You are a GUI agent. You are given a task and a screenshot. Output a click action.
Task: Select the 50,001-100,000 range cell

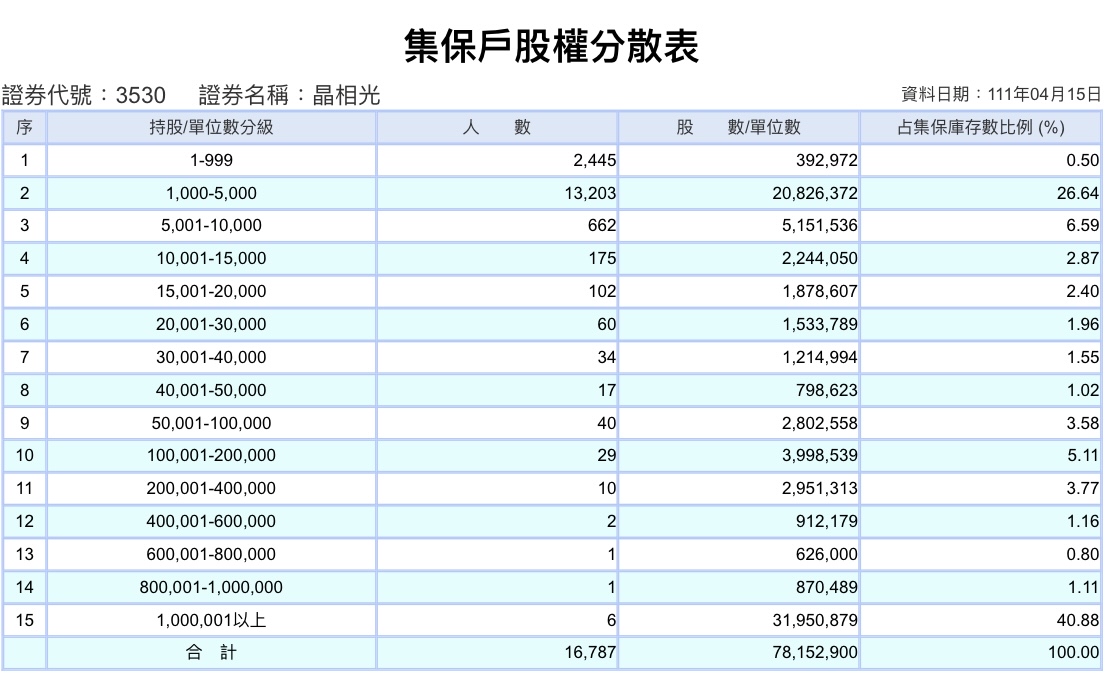211,423
